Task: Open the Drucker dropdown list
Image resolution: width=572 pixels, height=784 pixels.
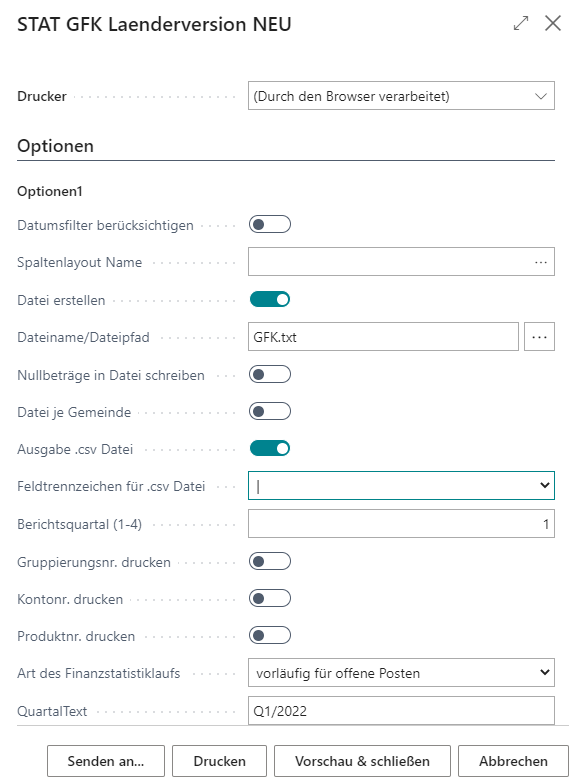Action: click(402, 96)
